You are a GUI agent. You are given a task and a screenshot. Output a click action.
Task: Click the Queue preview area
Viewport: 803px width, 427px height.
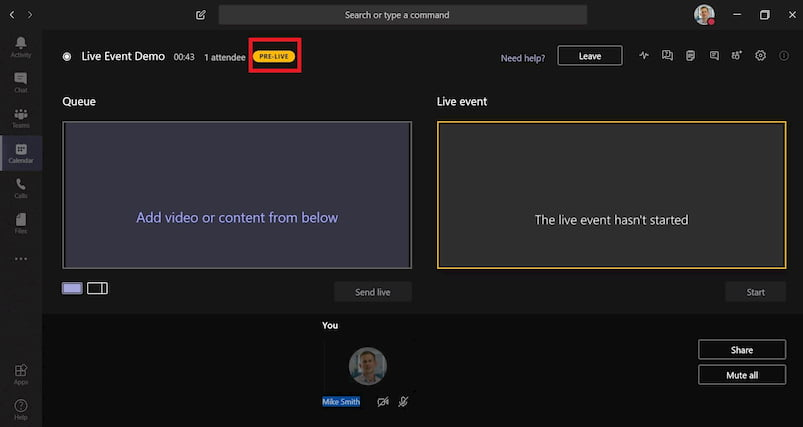click(x=237, y=195)
